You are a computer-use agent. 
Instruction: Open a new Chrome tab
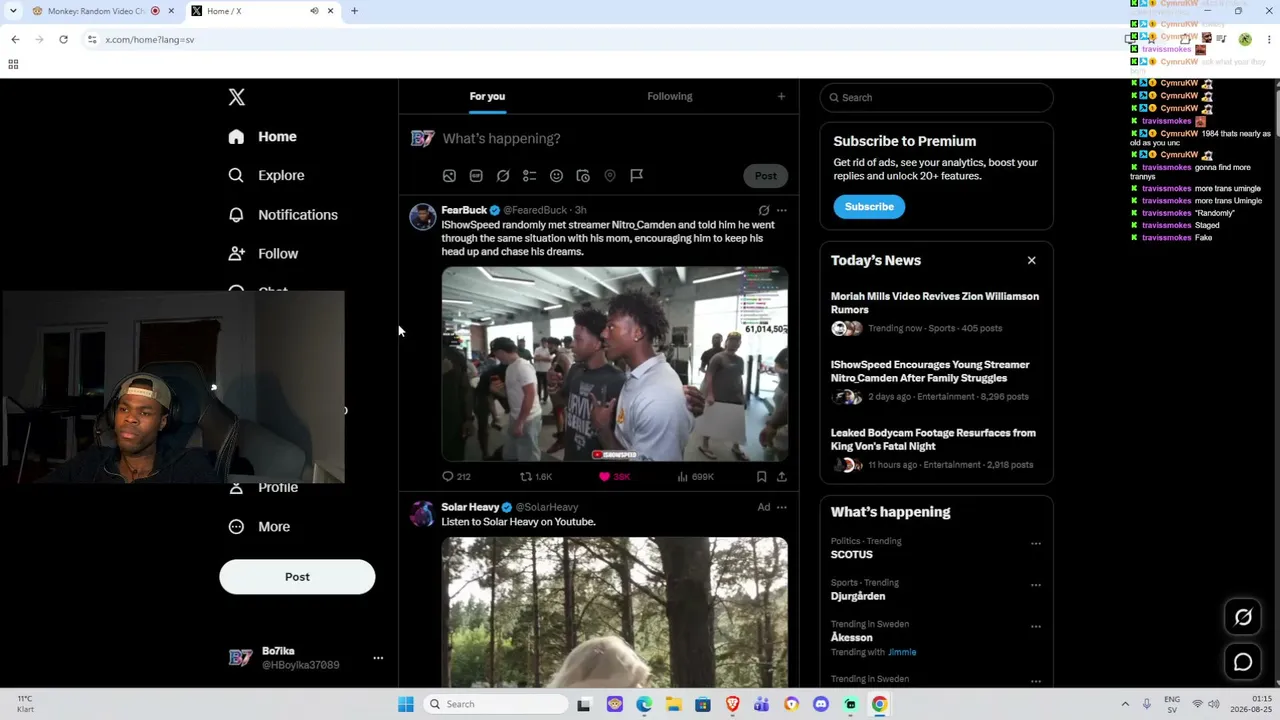coord(354,11)
